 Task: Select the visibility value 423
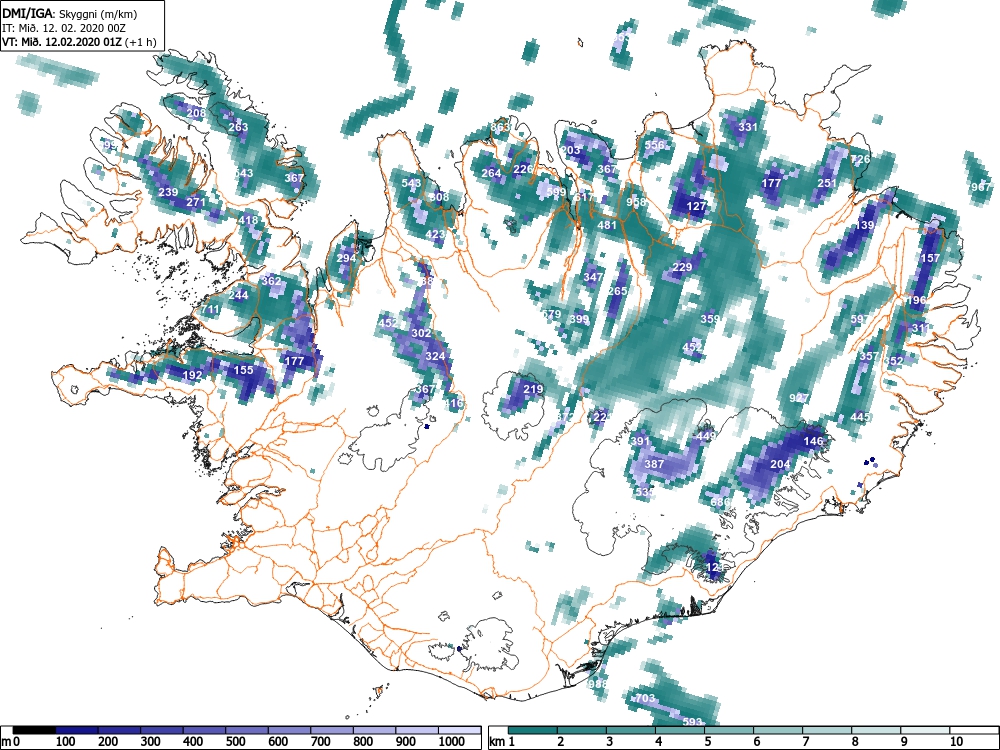pos(435,234)
